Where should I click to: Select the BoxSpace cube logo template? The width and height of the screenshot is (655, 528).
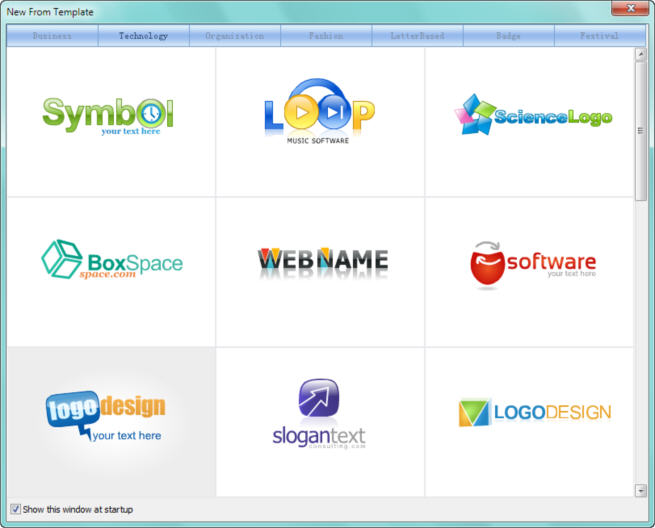(x=110, y=271)
